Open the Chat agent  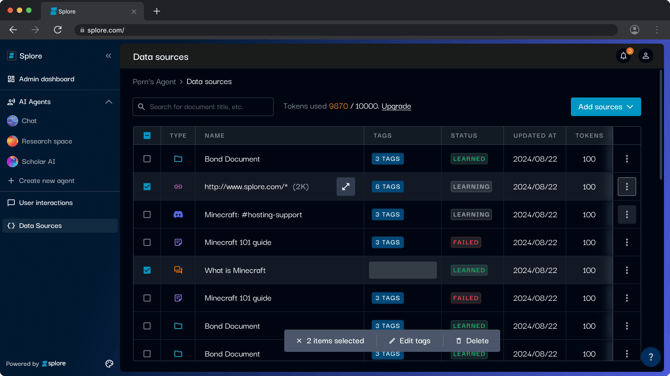29,121
